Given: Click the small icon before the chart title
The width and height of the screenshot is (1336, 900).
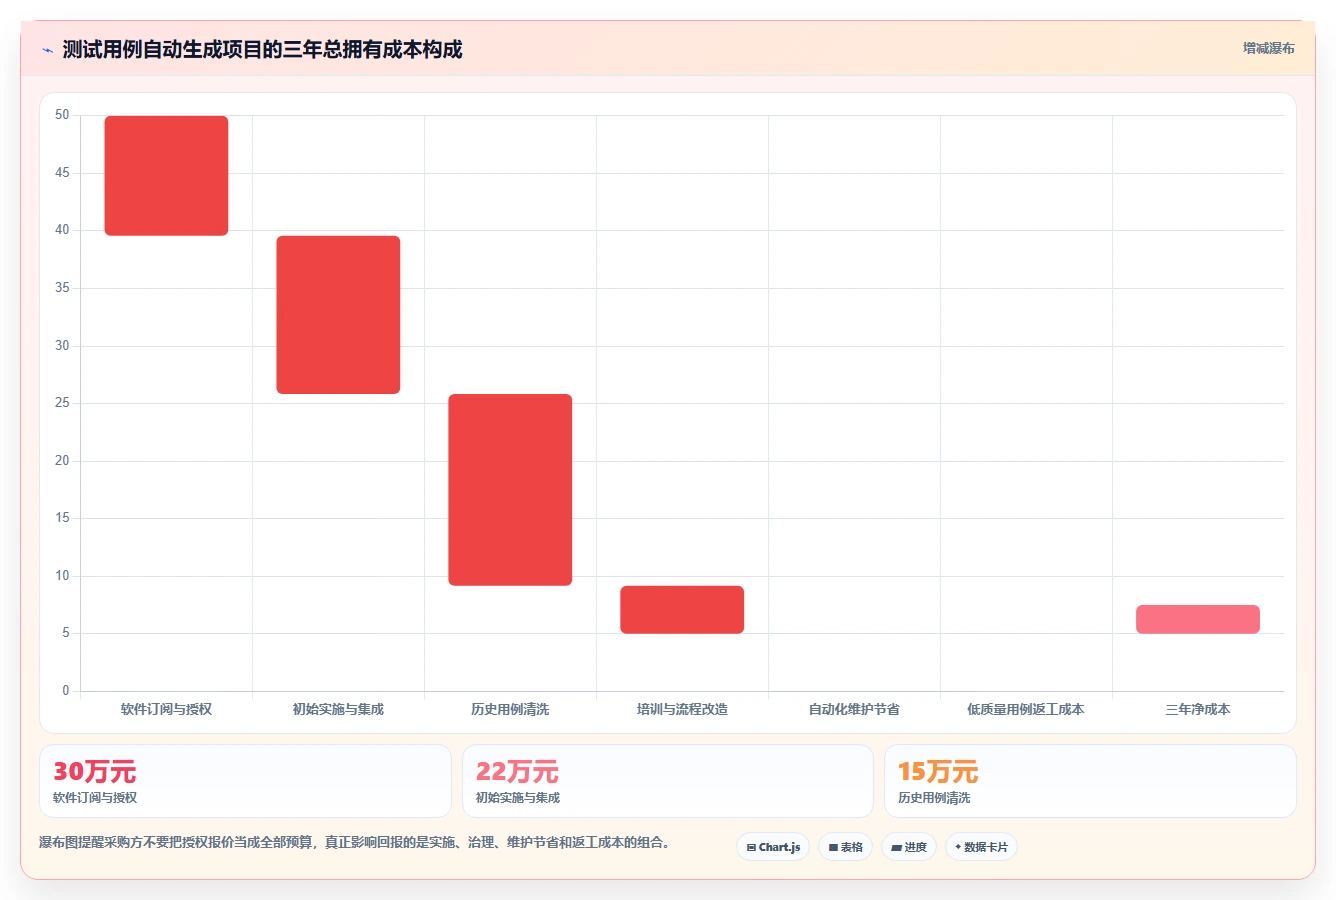Looking at the screenshot, I should (47, 50).
